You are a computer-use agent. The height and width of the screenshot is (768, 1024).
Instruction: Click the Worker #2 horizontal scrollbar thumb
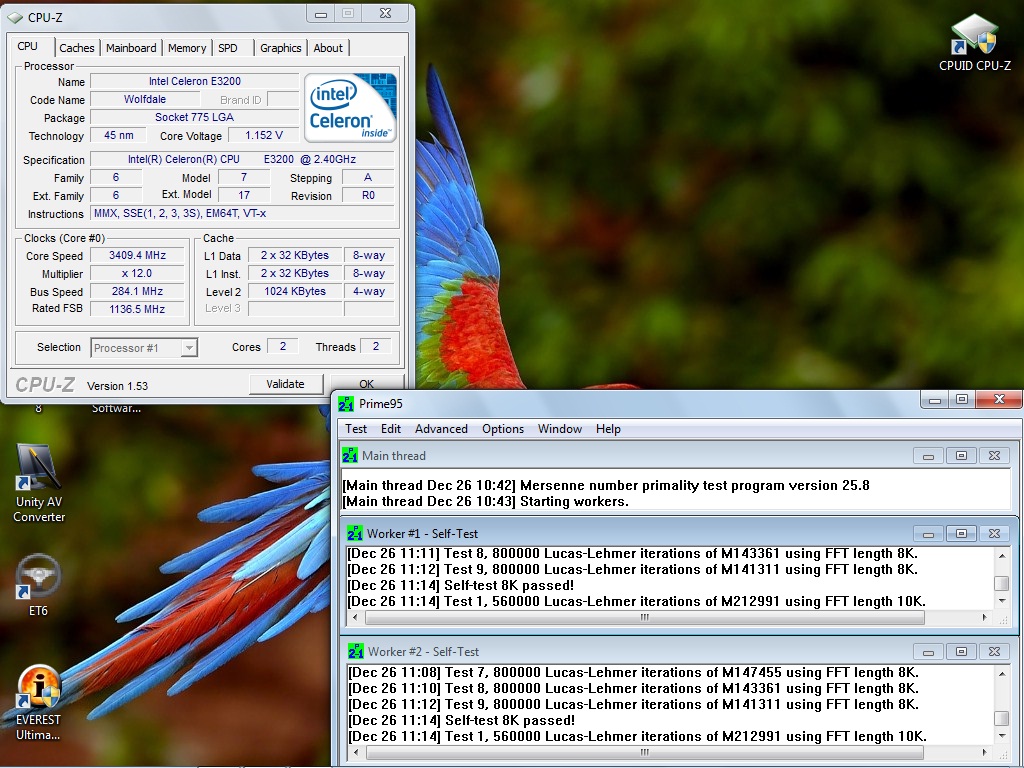click(x=645, y=752)
